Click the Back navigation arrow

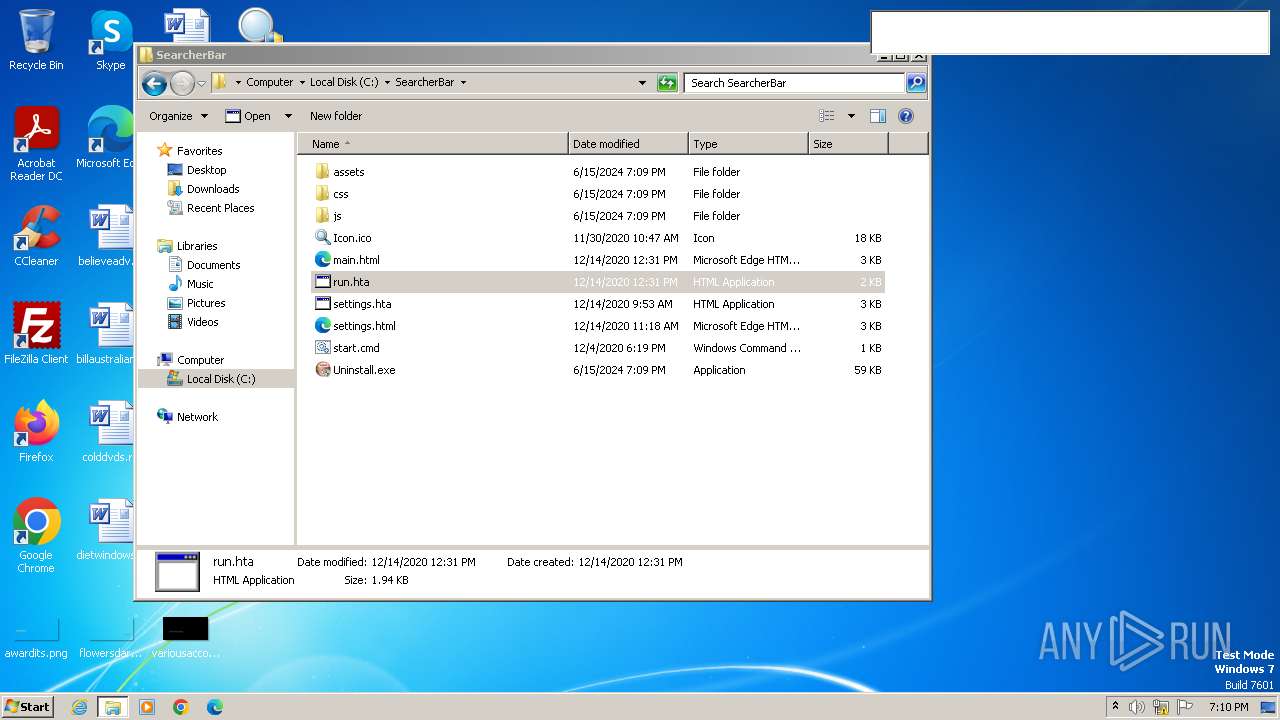click(154, 83)
